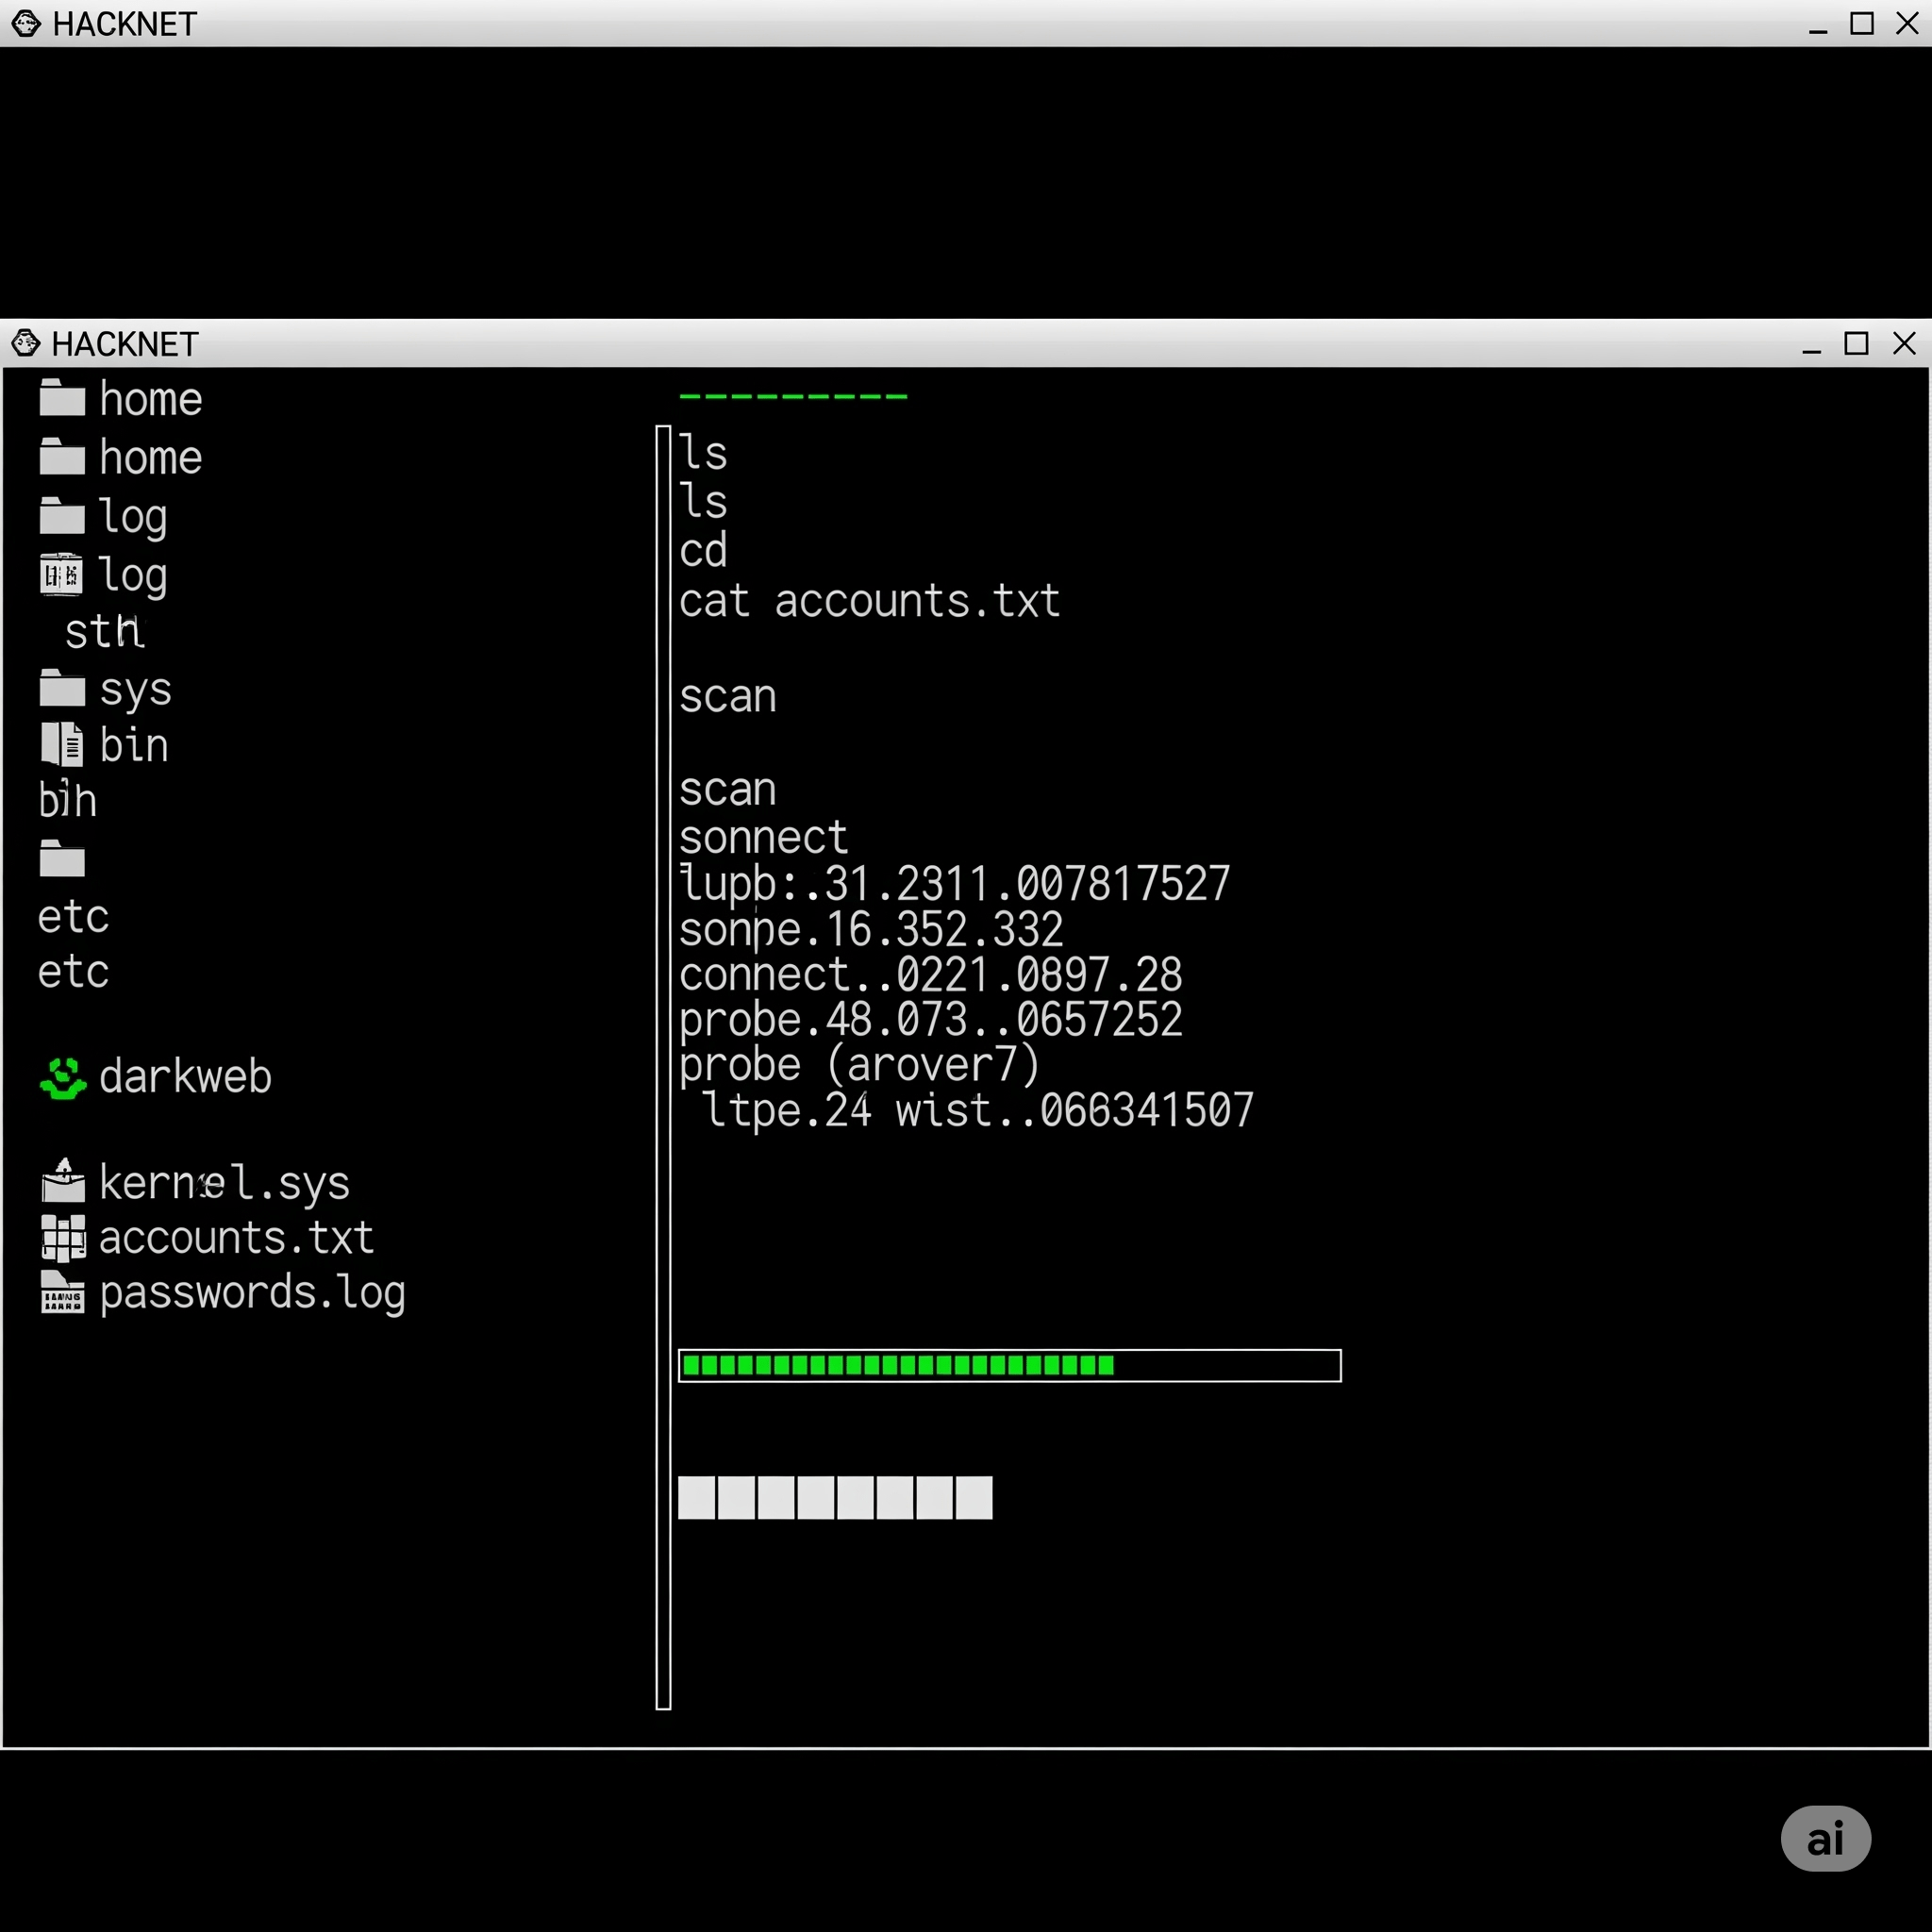Close the back Hacknet window
1932x1932 pixels.
(1908, 23)
